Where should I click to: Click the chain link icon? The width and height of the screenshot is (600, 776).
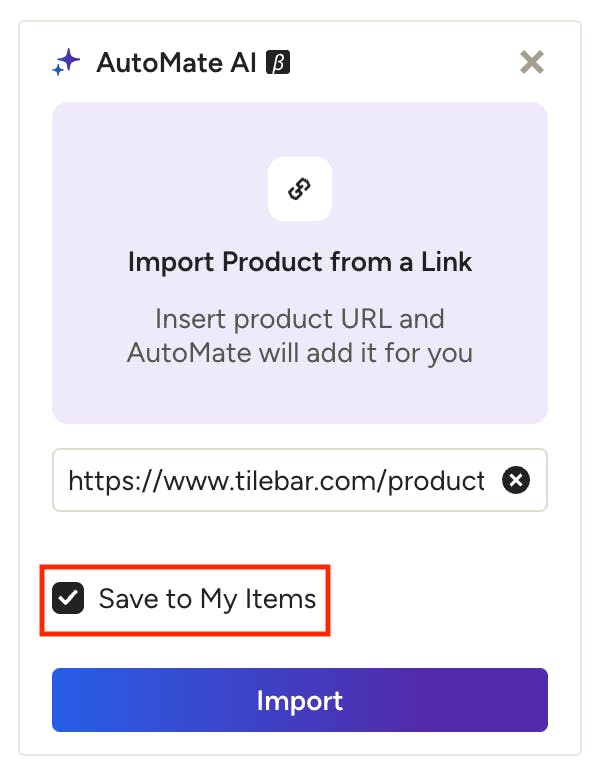coord(299,189)
